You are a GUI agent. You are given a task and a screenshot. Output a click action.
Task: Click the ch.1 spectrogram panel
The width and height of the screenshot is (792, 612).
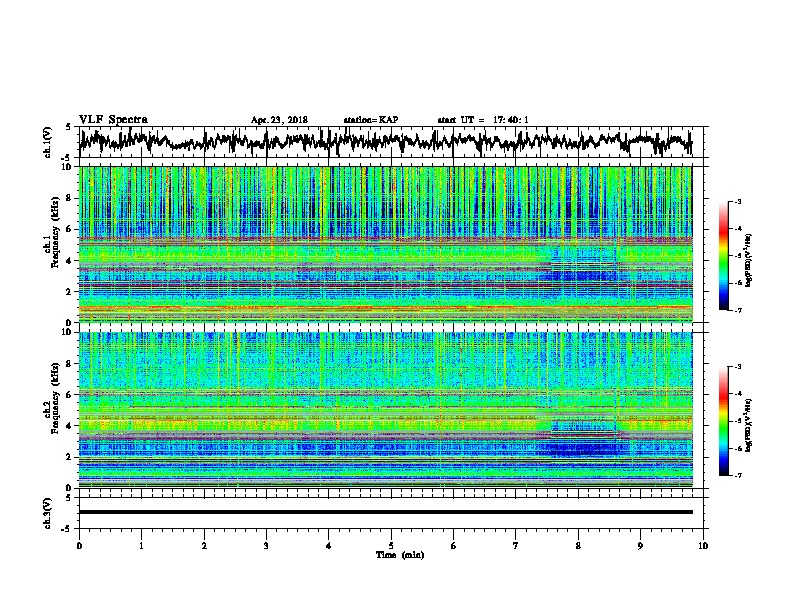pyautogui.click(x=385, y=244)
